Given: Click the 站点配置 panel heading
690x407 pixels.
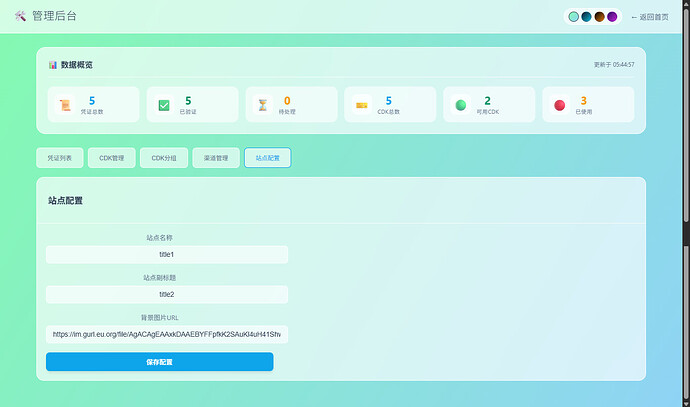Looking at the screenshot, I should click(66, 201).
